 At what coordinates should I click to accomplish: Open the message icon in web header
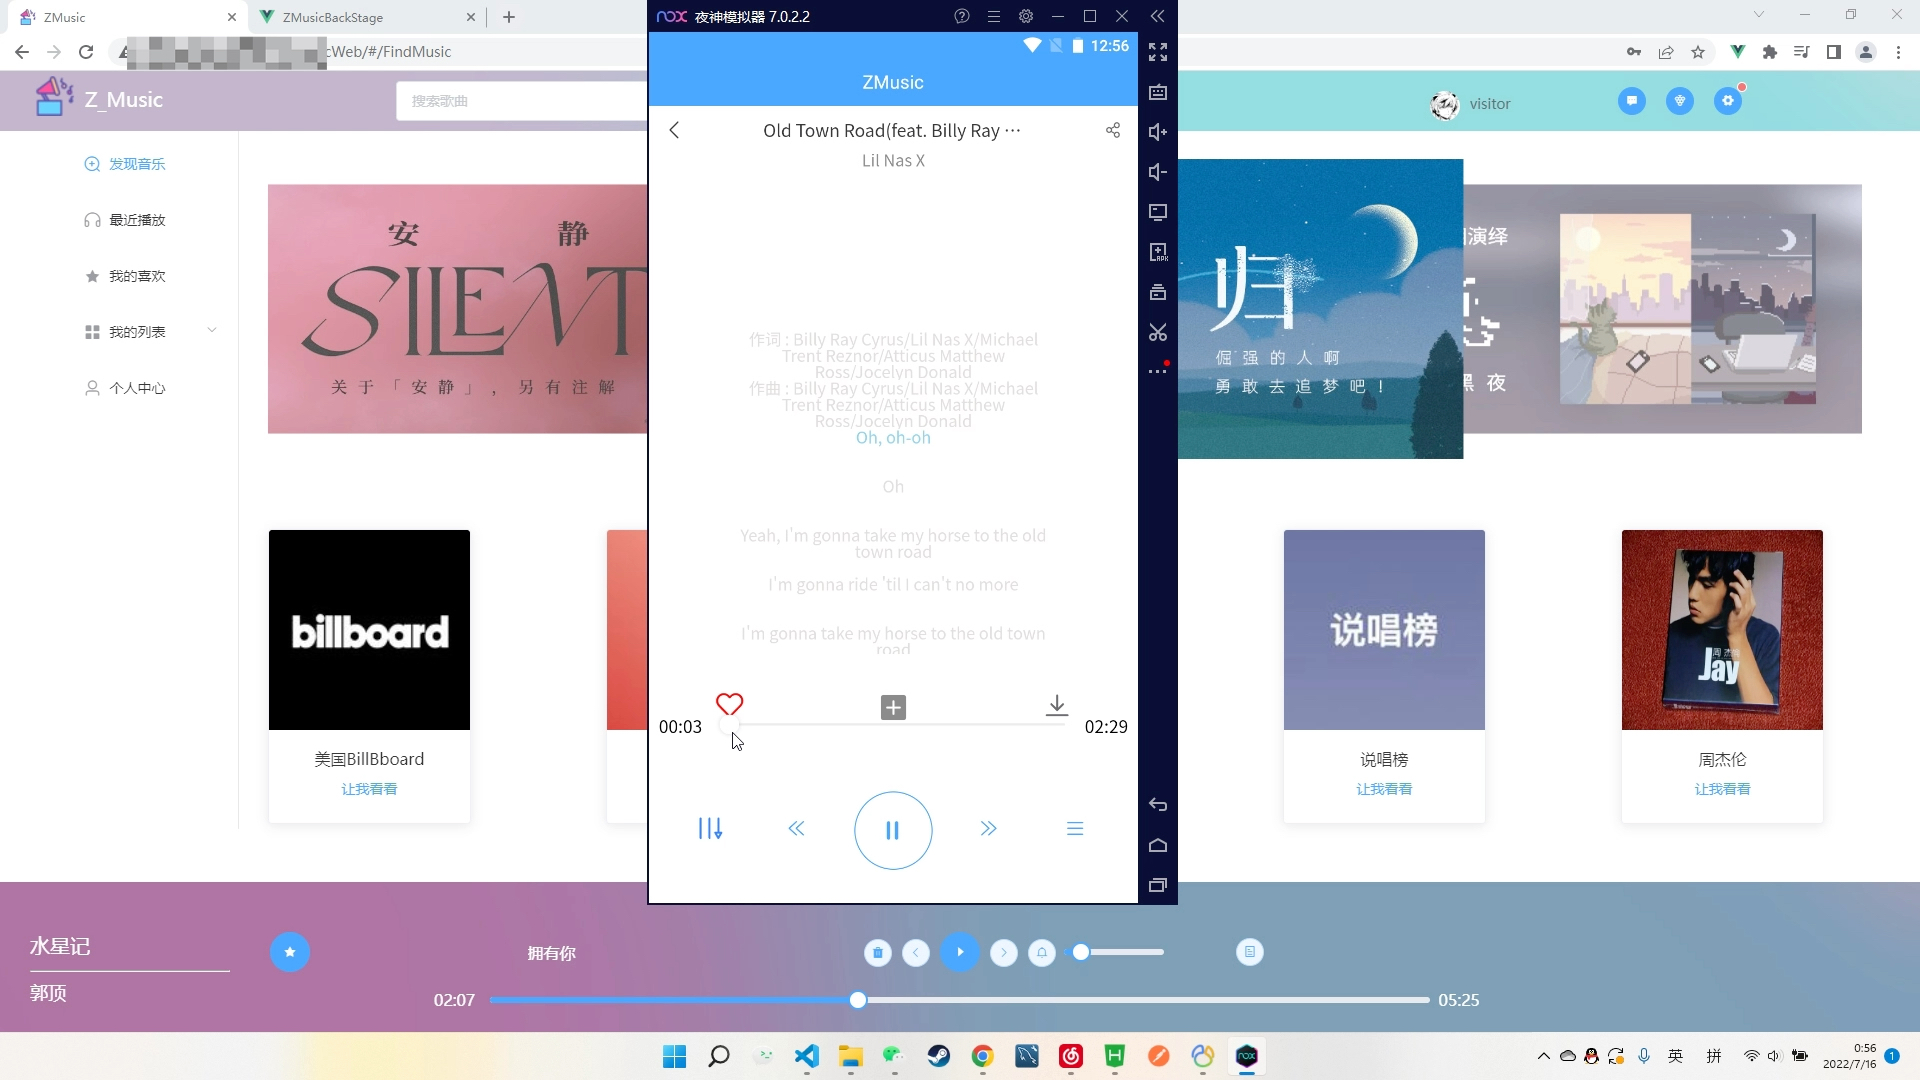coord(1632,101)
